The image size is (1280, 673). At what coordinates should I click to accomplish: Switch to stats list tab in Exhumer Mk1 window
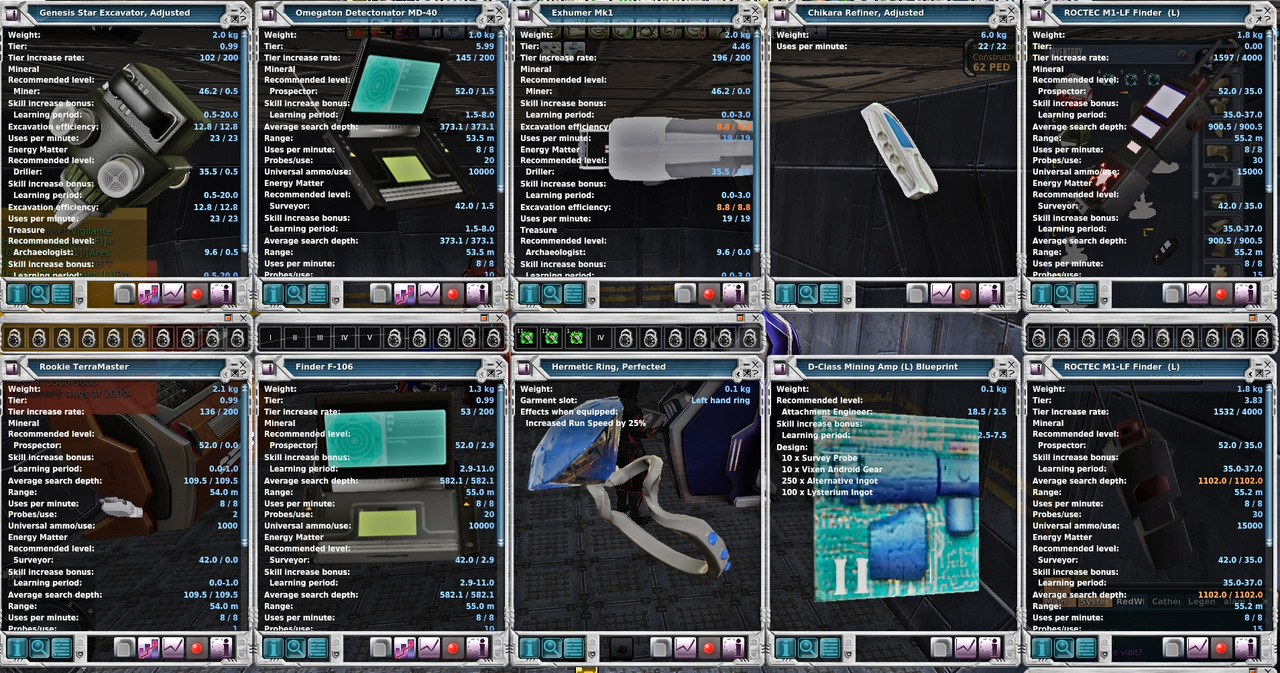pos(574,294)
